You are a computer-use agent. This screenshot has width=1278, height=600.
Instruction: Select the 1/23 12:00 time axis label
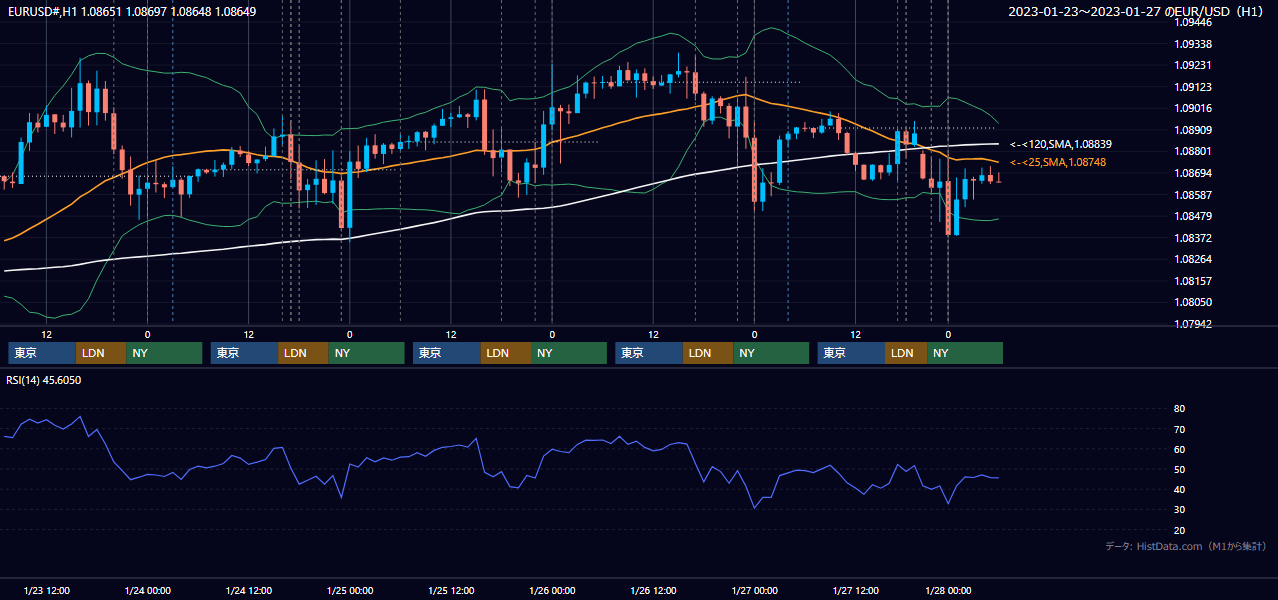pos(47,590)
